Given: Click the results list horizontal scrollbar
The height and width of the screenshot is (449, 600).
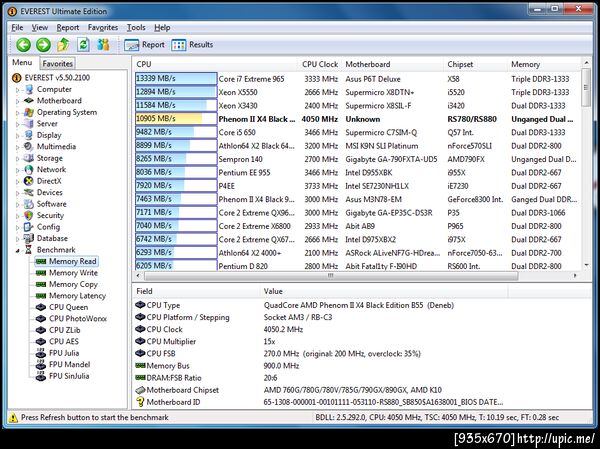Looking at the screenshot, I should click(331, 276).
